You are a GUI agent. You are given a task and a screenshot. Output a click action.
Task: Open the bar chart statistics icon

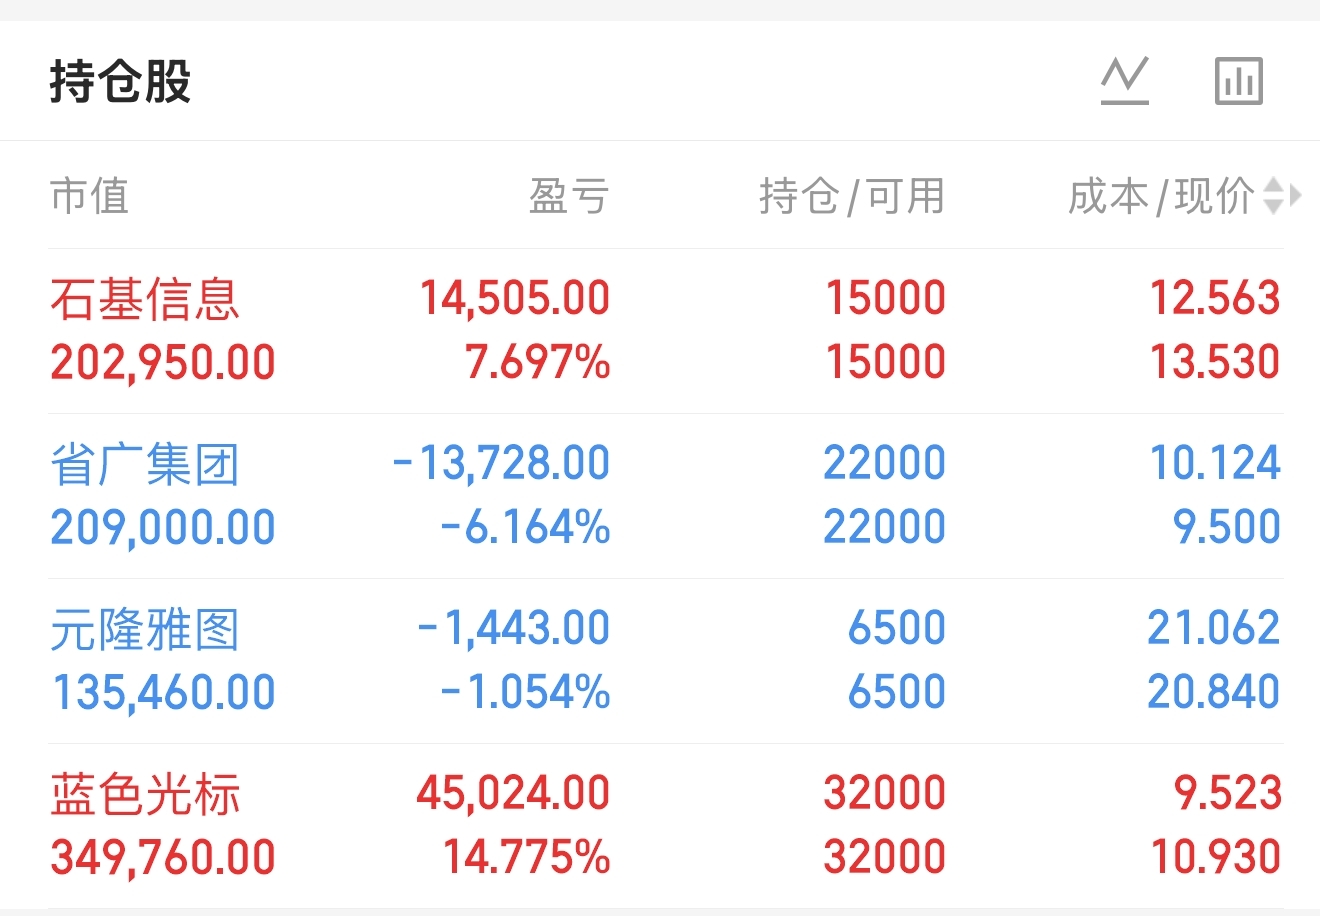coord(1239,81)
